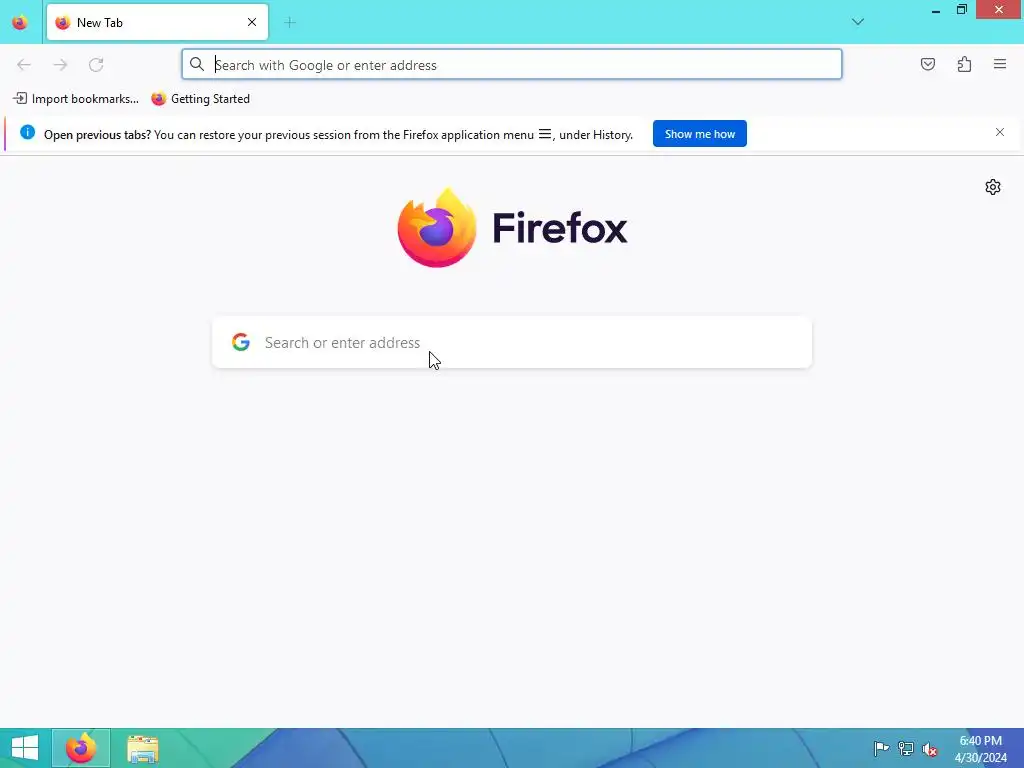
Task: Click the Search or enter address box
Action: [x=512, y=342]
